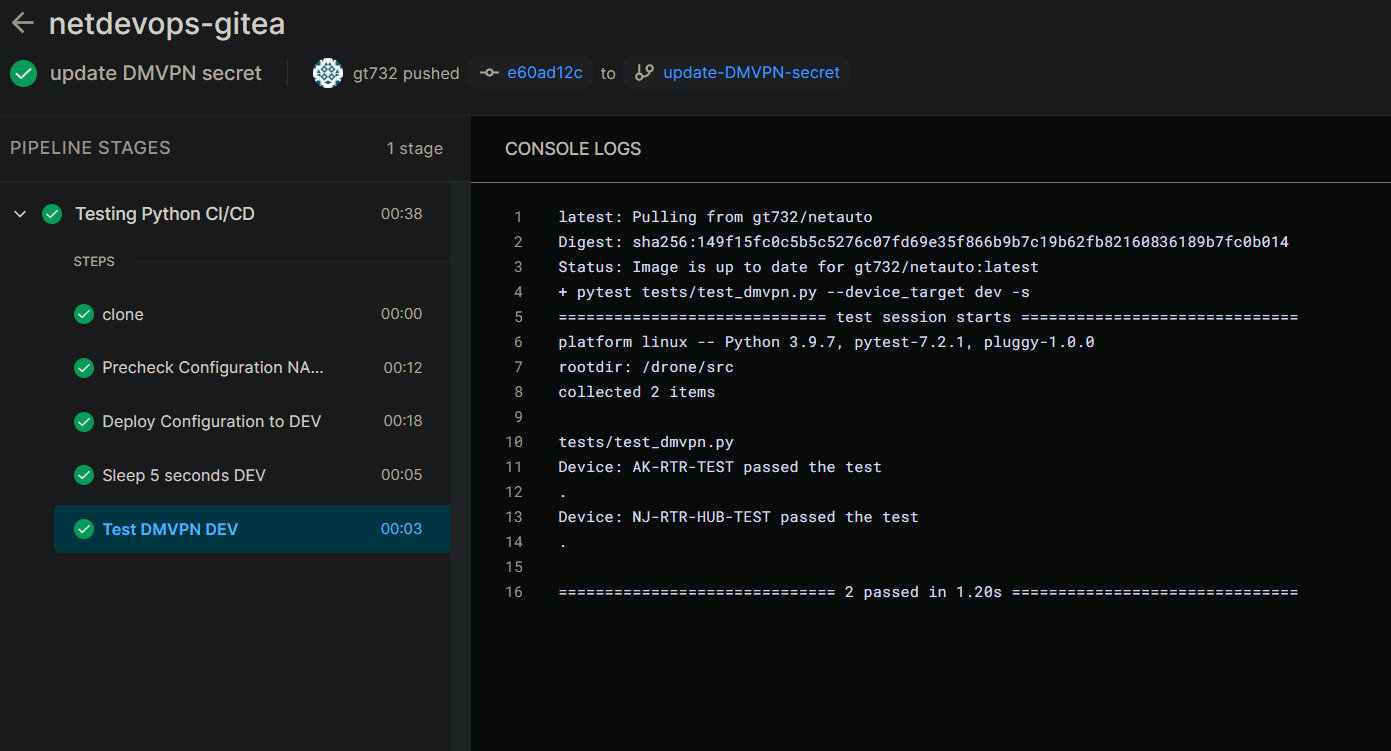Viewport: 1391px width, 751px height.
Task: Open commit link e60ad12c
Action: tap(544, 73)
